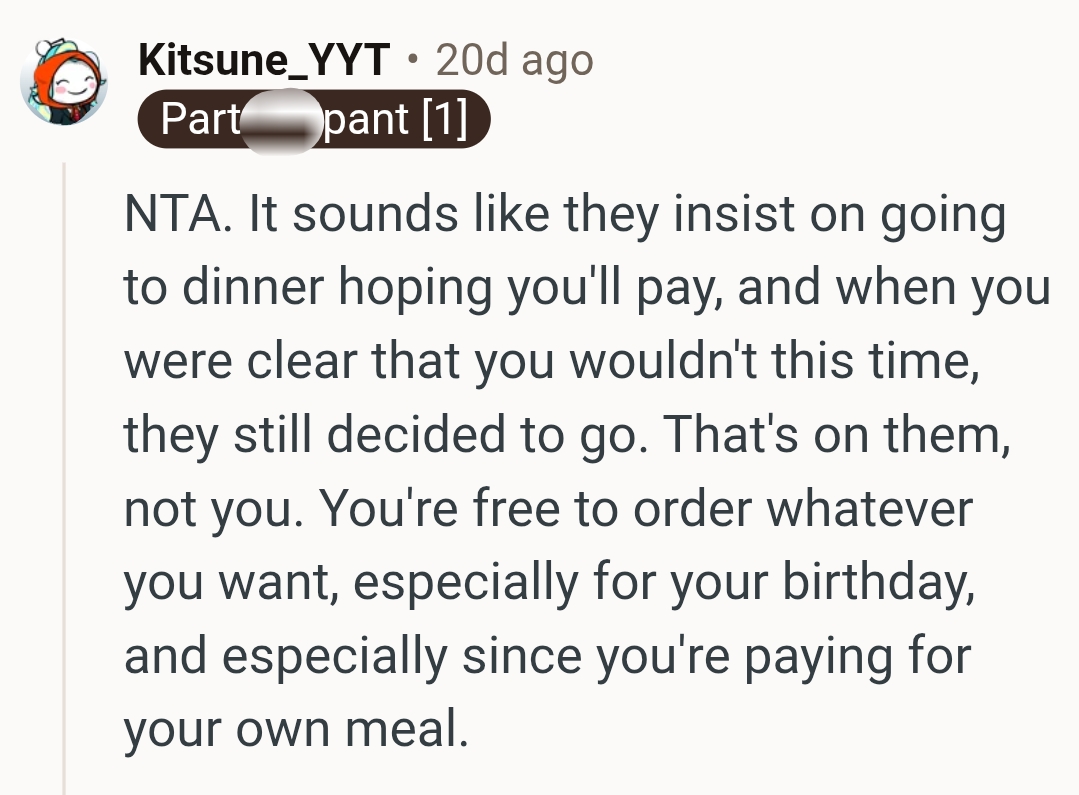Click the comment line starting 'to dinner hoping'

(x=586, y=289)
